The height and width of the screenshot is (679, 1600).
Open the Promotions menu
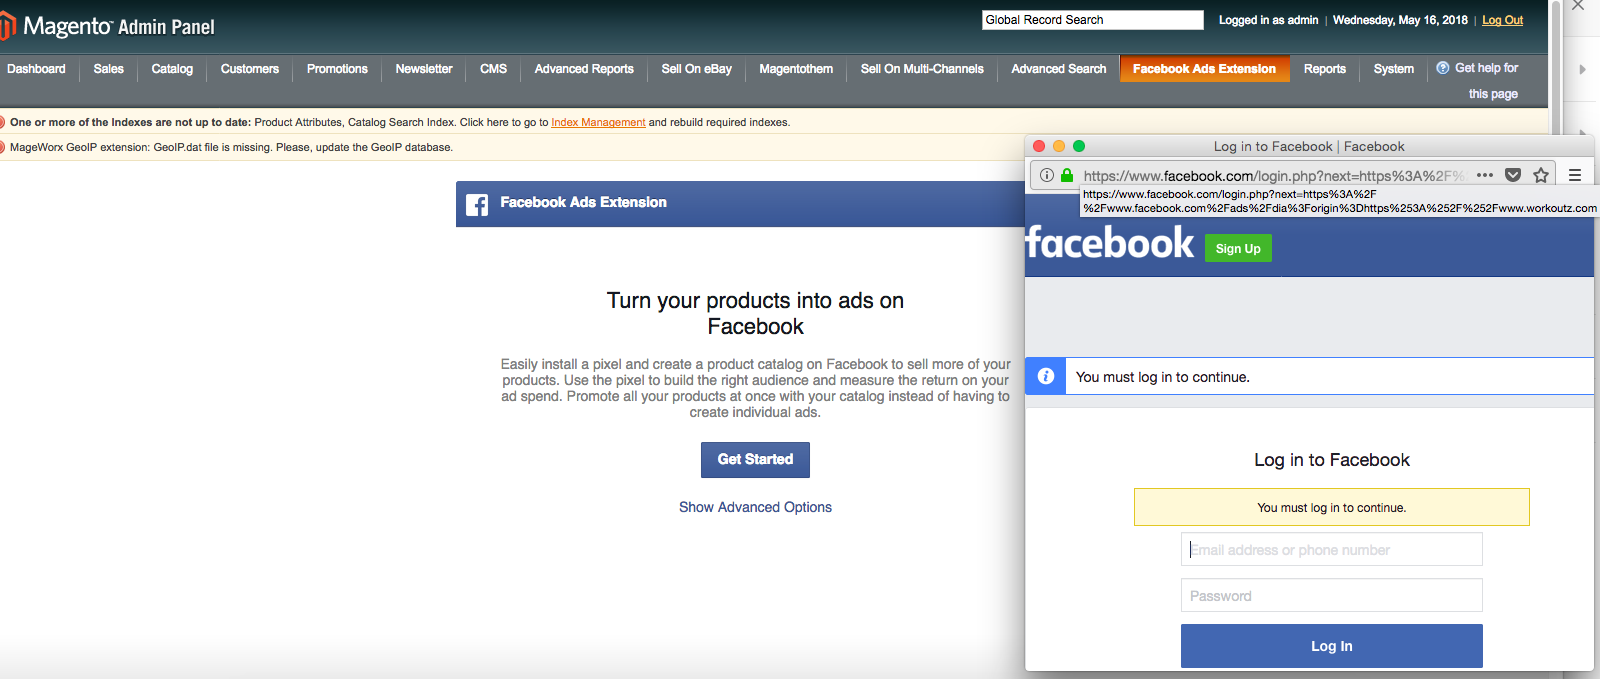coord(337,69)
